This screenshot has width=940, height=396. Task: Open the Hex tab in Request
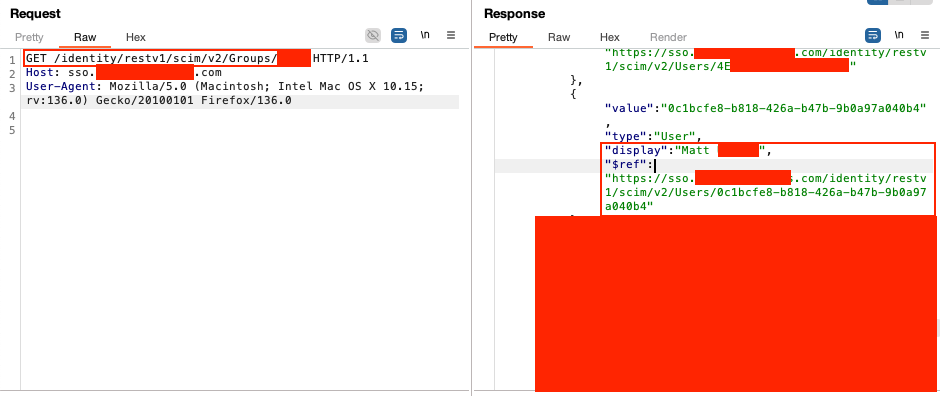pyautogui.click(x=135, y=37)
